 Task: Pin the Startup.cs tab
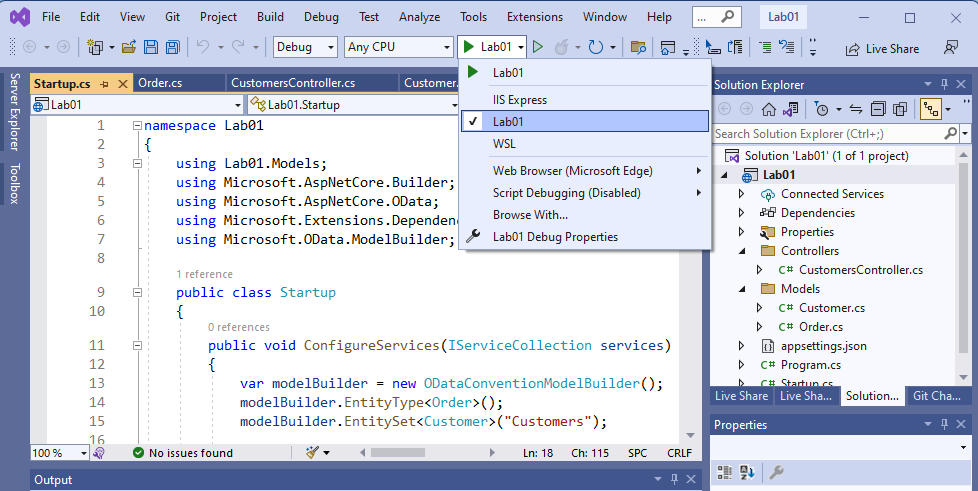pyautogui.click(x=105, y=84)
